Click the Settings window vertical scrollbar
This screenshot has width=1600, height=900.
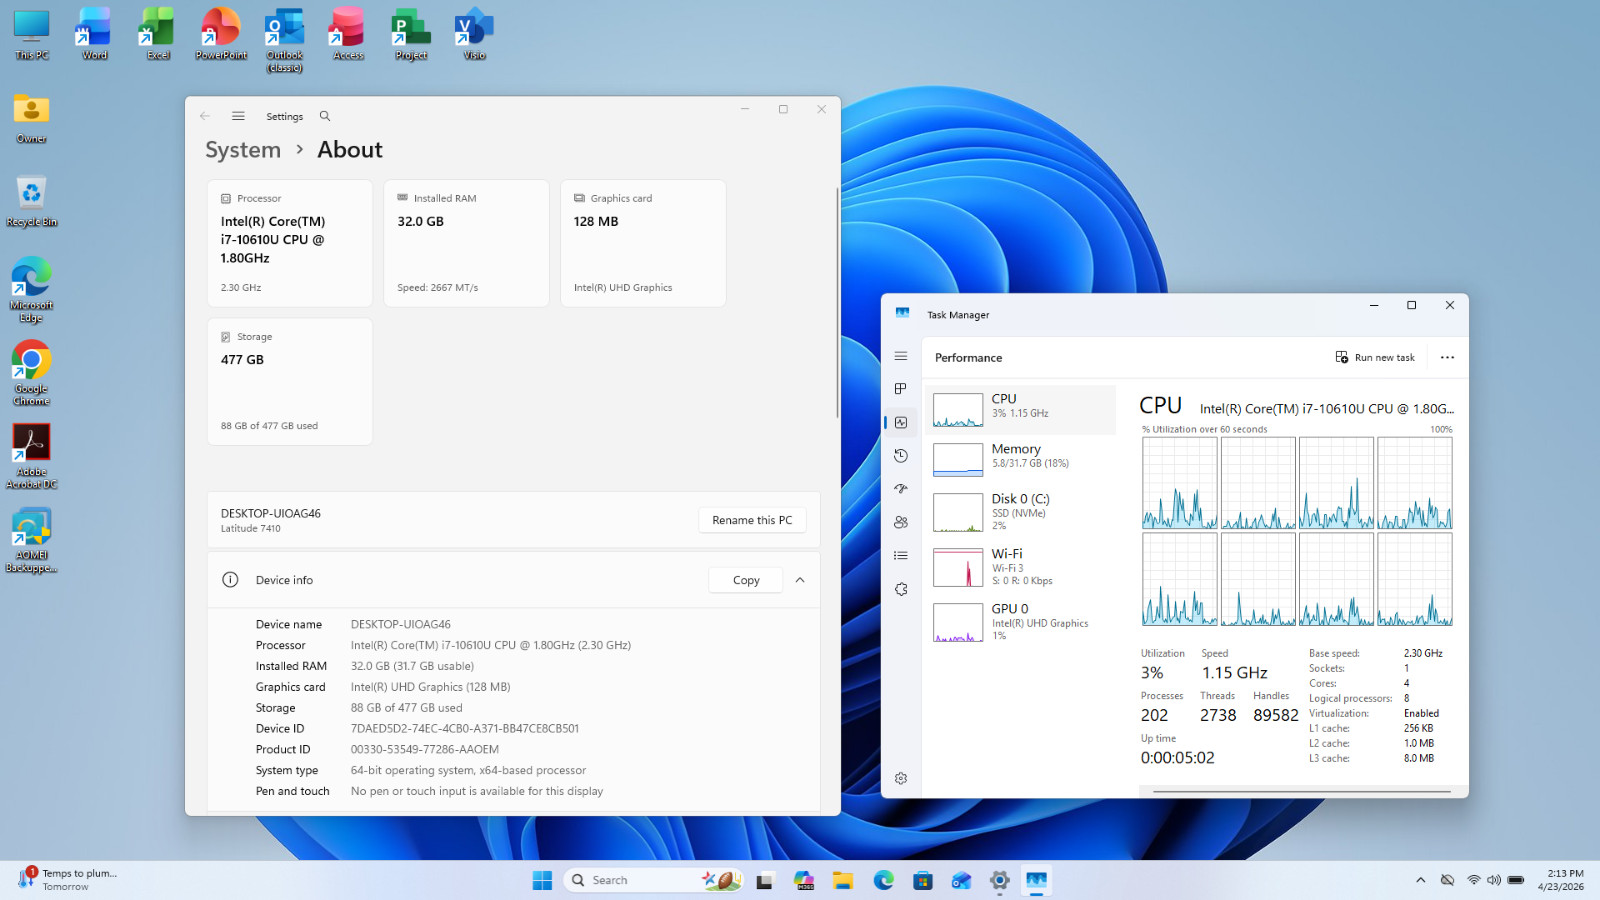tap(837, 302)
